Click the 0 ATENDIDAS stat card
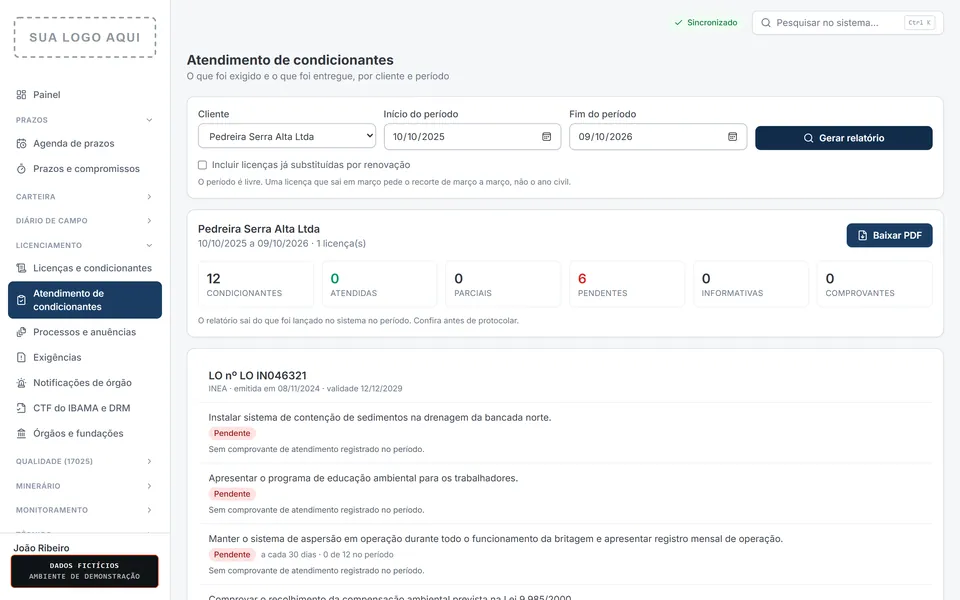The width and height of the screenshot is (960, 600). [379, 284]
